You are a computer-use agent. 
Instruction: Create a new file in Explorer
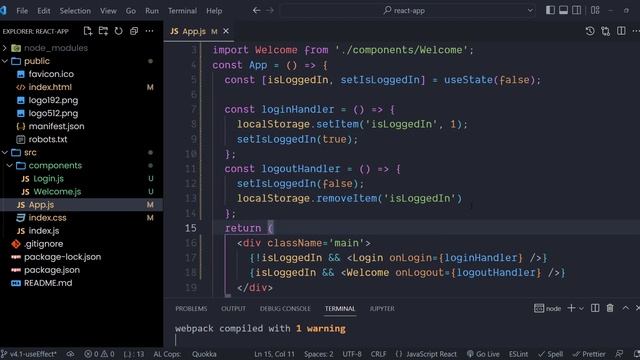88,31
